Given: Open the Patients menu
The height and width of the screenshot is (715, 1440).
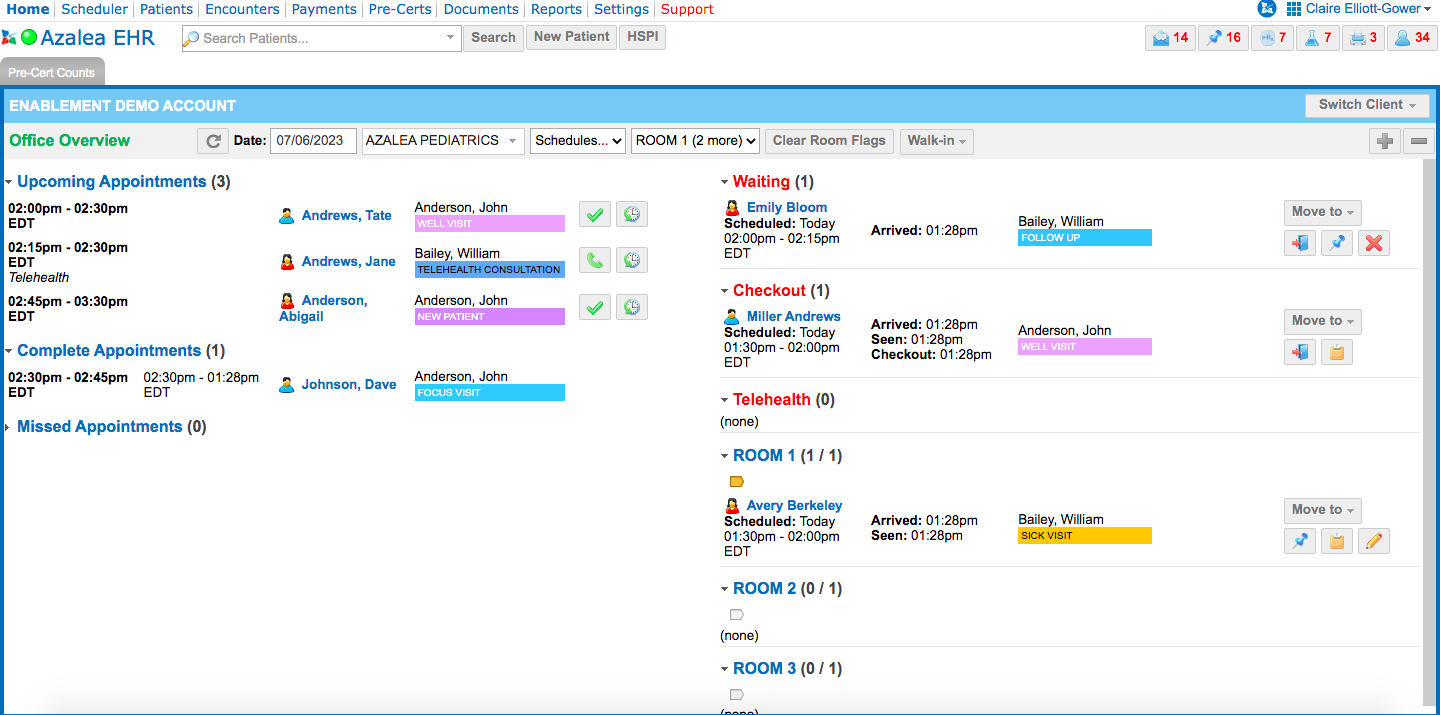Looking at the screenshot, I should coord(166,9).
